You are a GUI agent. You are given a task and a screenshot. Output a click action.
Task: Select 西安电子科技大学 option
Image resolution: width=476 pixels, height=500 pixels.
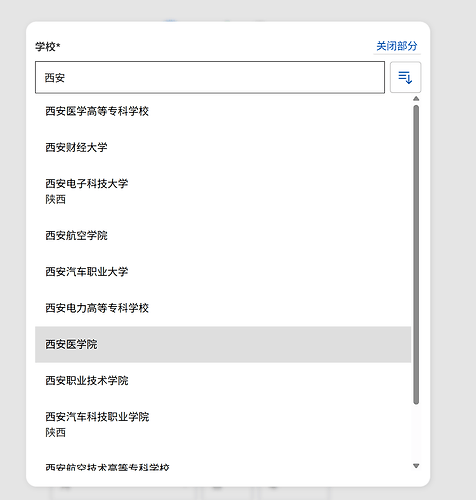(223, 191)
